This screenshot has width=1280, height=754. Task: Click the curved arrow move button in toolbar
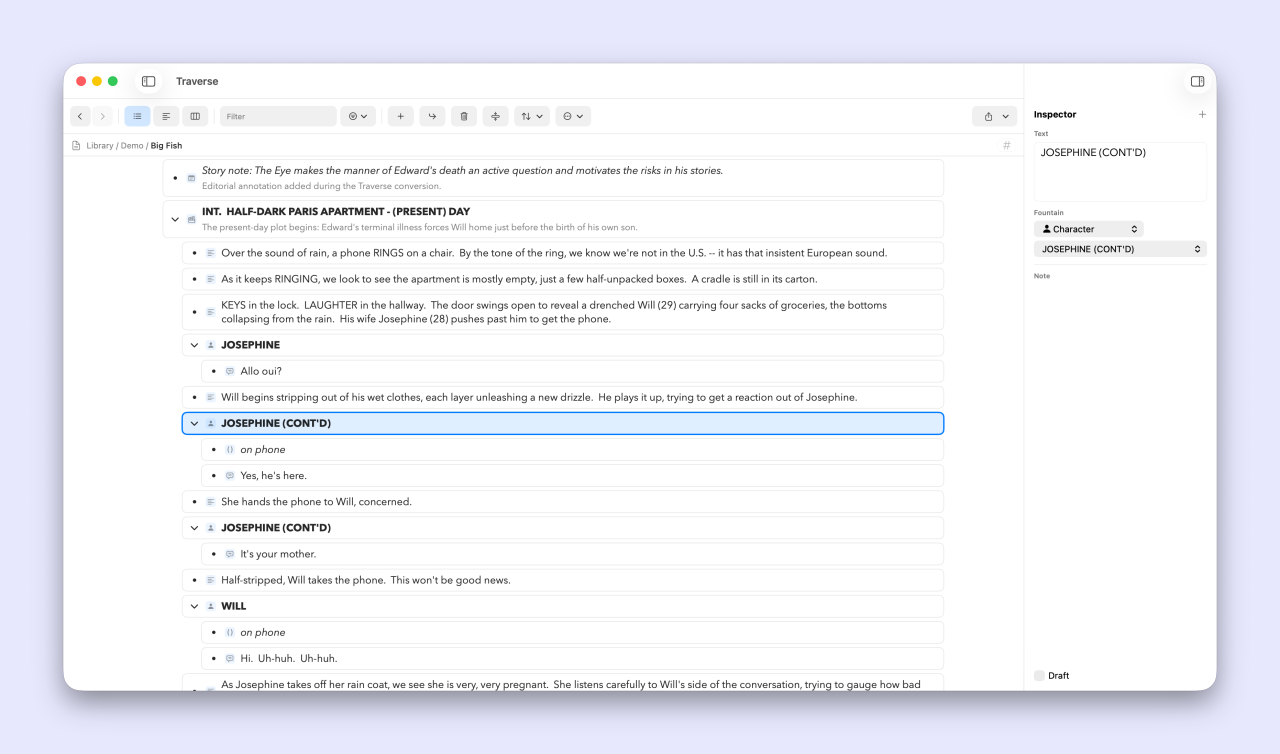coord(432,116)
